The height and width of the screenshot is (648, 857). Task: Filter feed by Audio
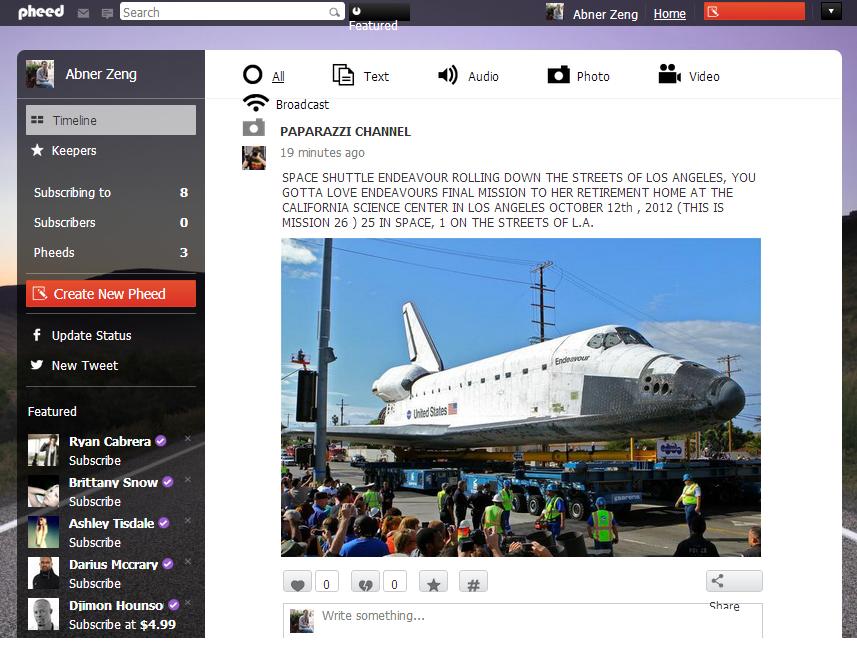468,75
